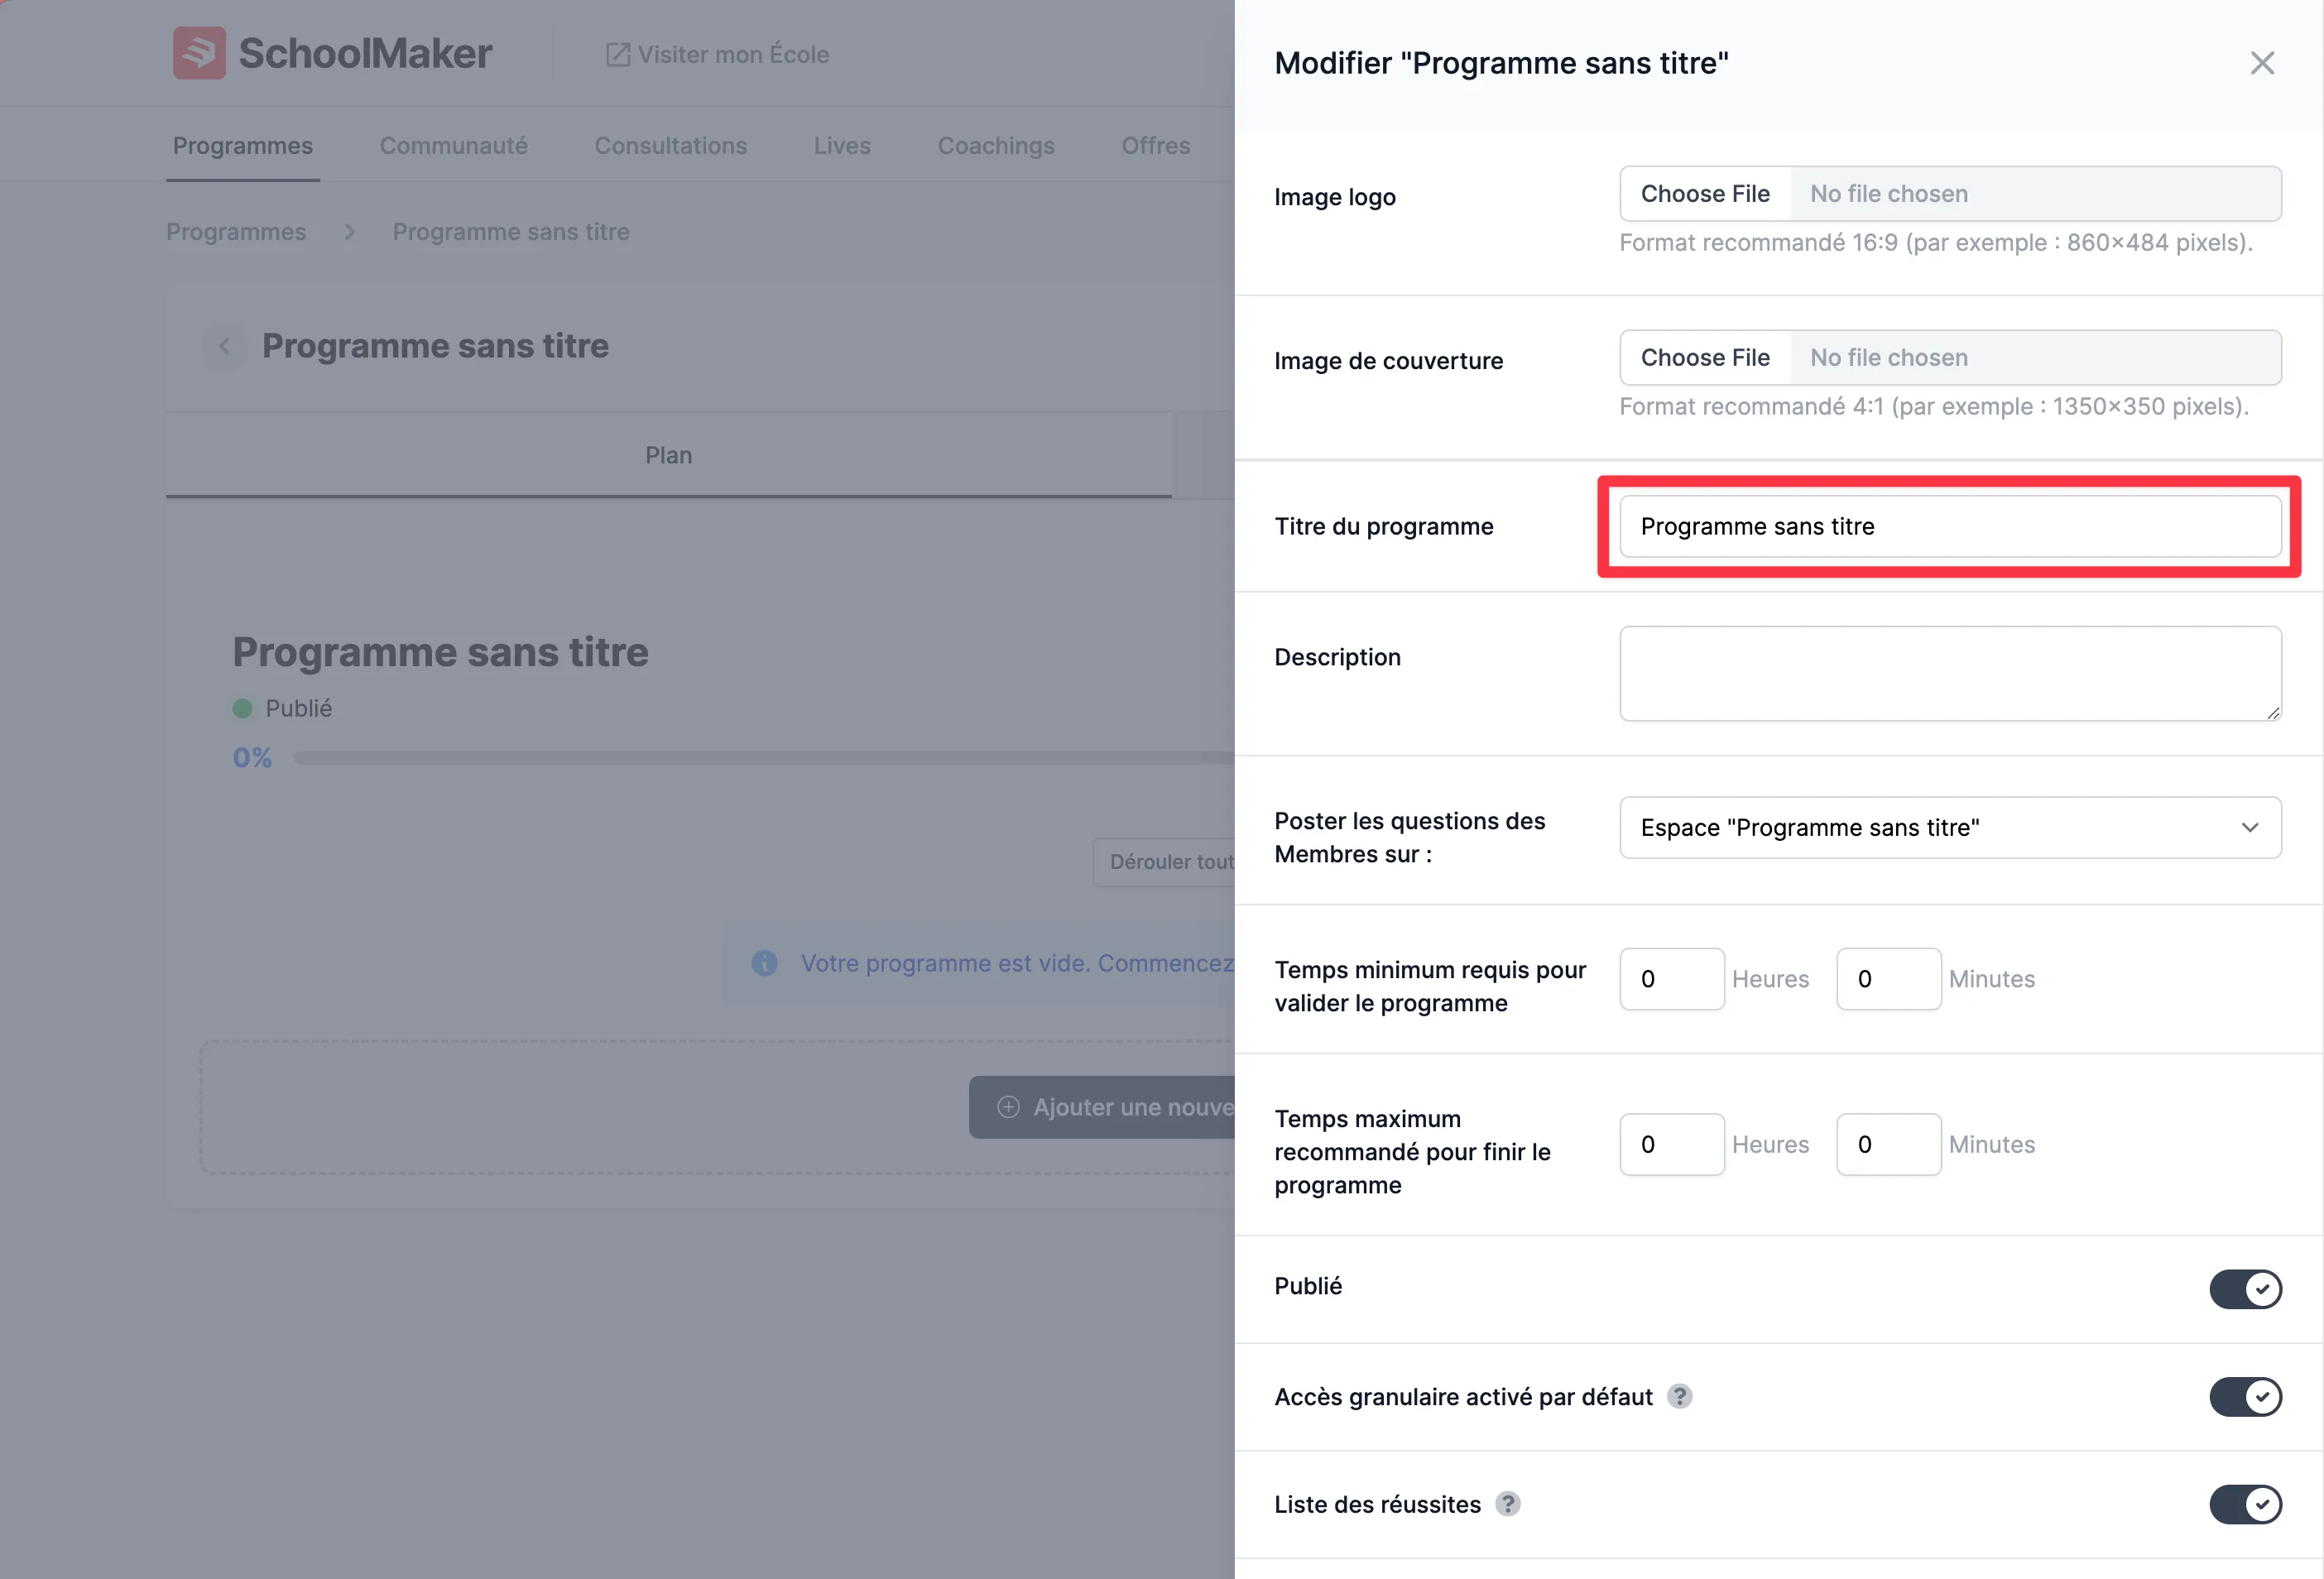
Task: Switch to the Lives tab
Action: pos(842,146)
